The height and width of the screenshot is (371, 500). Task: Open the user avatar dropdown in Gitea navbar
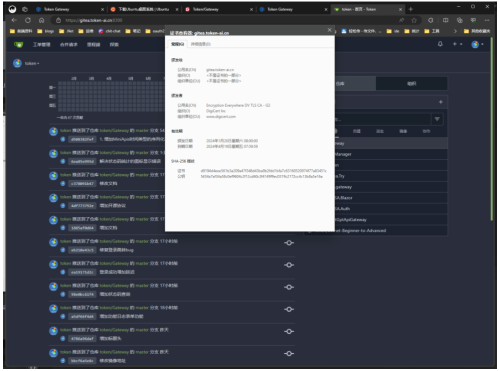pos(478,44)
